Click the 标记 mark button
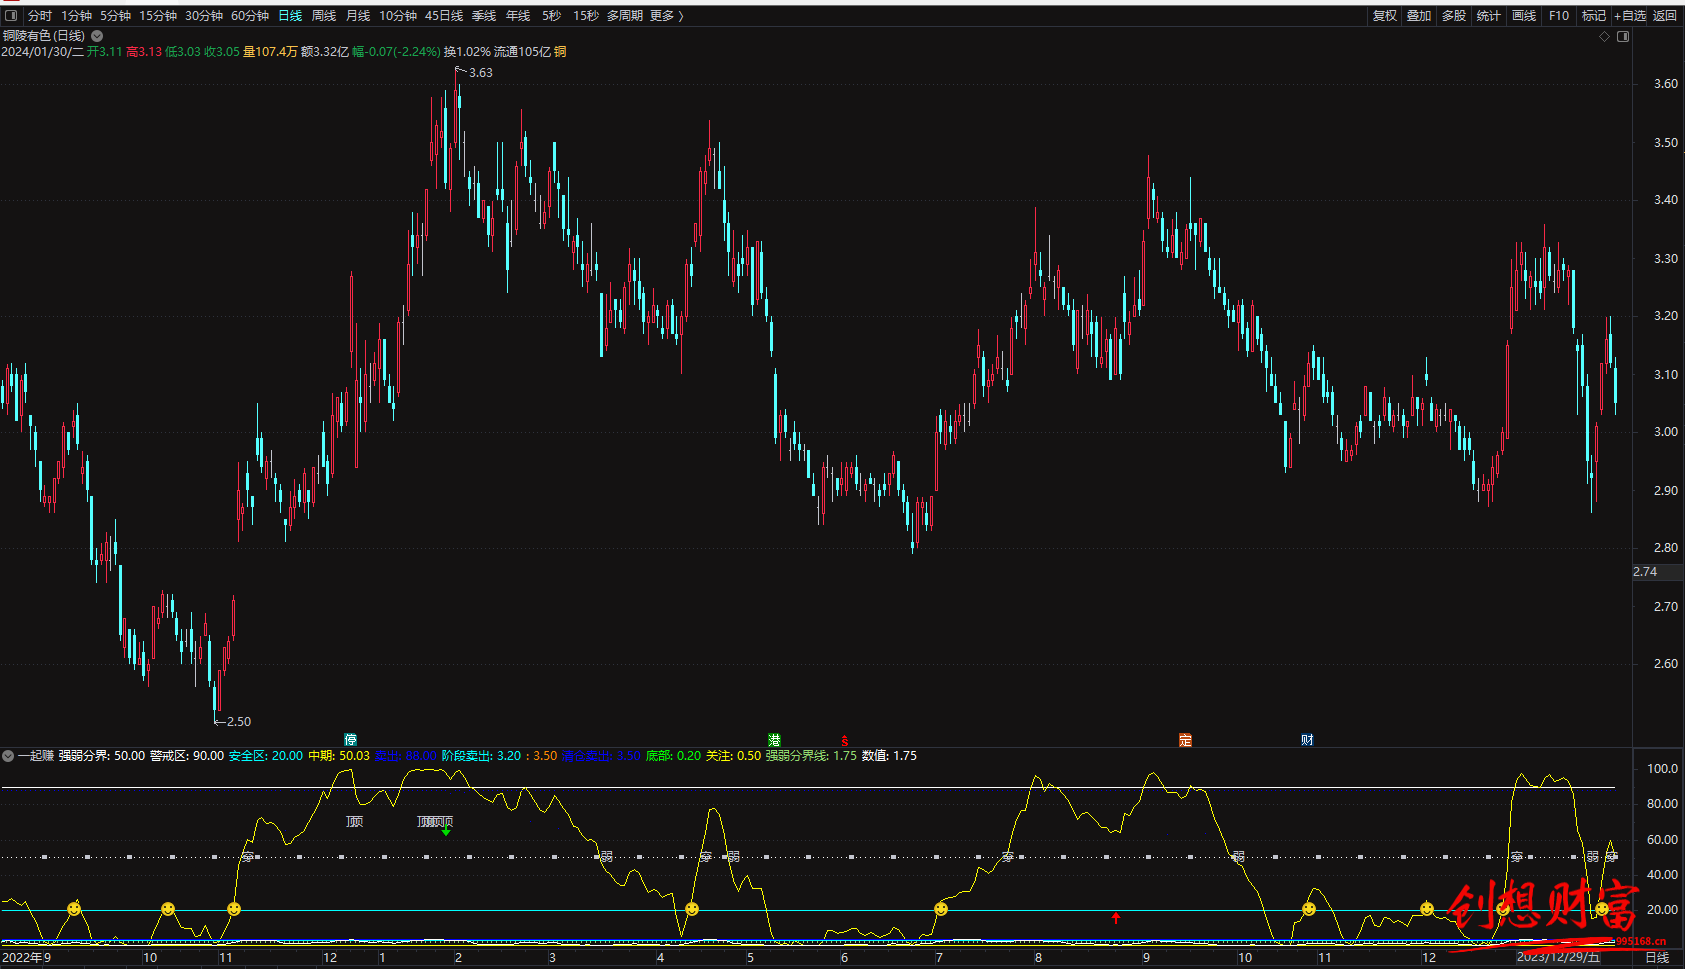1685x969 pixels. [1594, 16]
